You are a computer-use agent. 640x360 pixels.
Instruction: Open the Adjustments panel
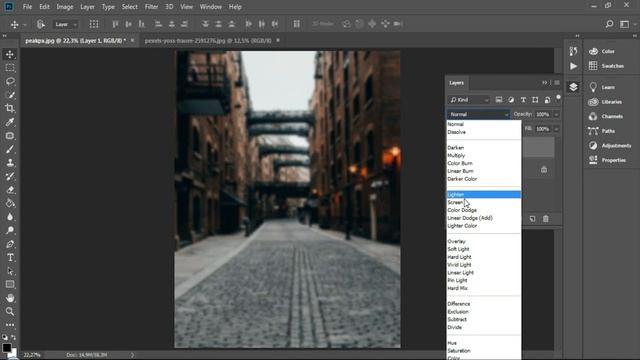click(x=610, y=146)
